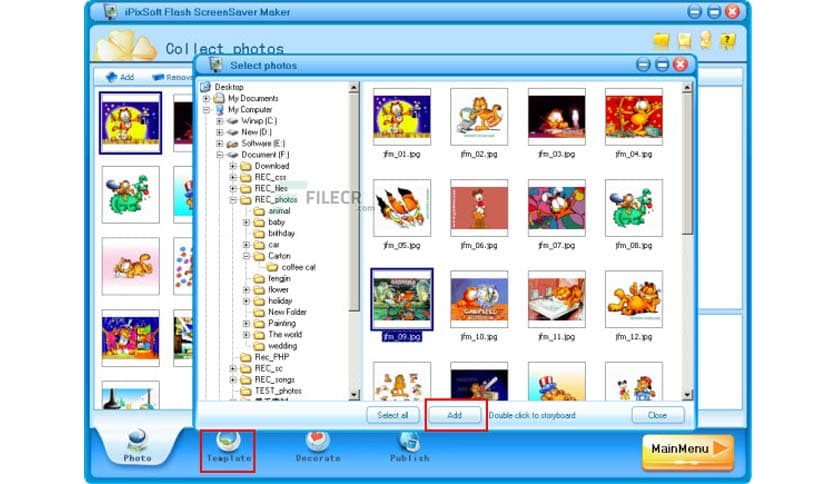Select thumbnail jfm_05.jpg

click(x=402, y=208)
